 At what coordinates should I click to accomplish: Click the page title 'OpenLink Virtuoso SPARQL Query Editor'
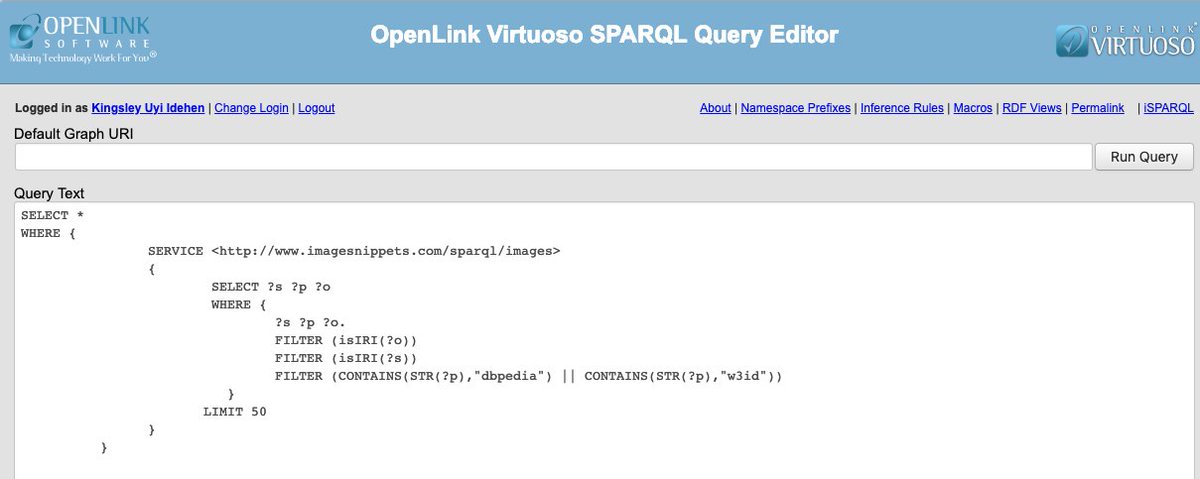tap(604, 35)
